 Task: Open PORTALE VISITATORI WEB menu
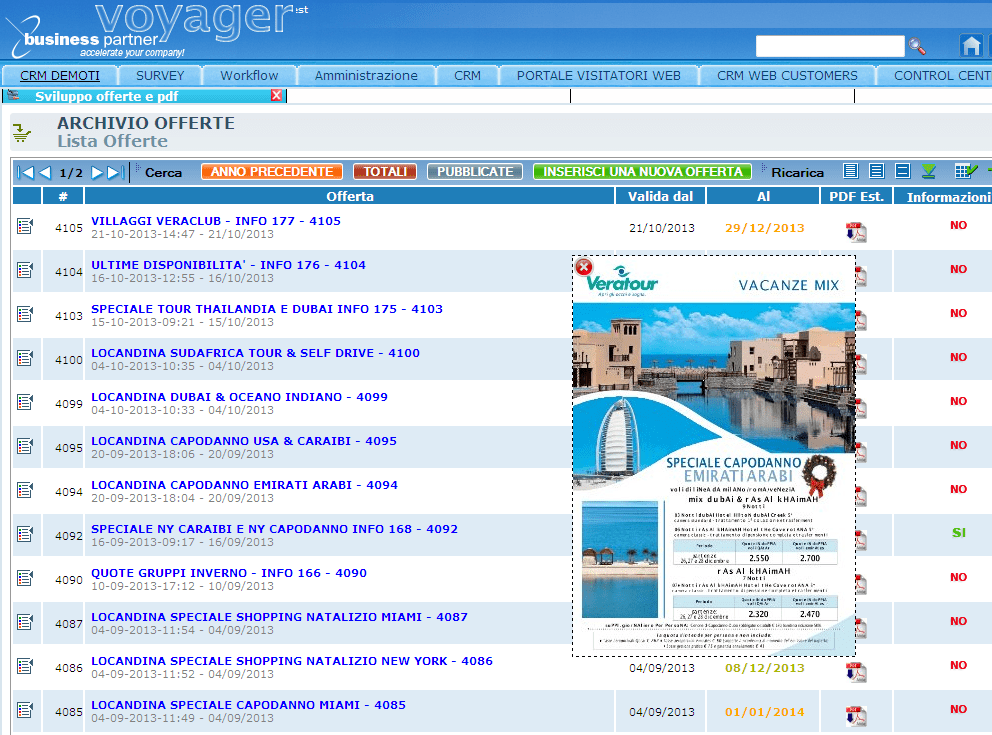[x=598, y=76]
